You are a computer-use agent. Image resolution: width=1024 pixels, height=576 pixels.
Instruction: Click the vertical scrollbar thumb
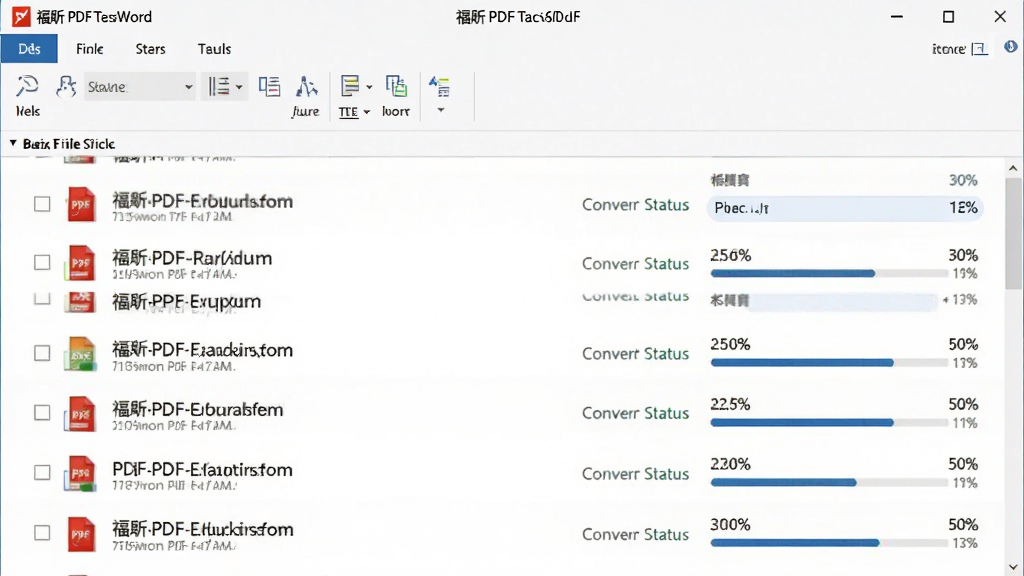[1014, 232]
